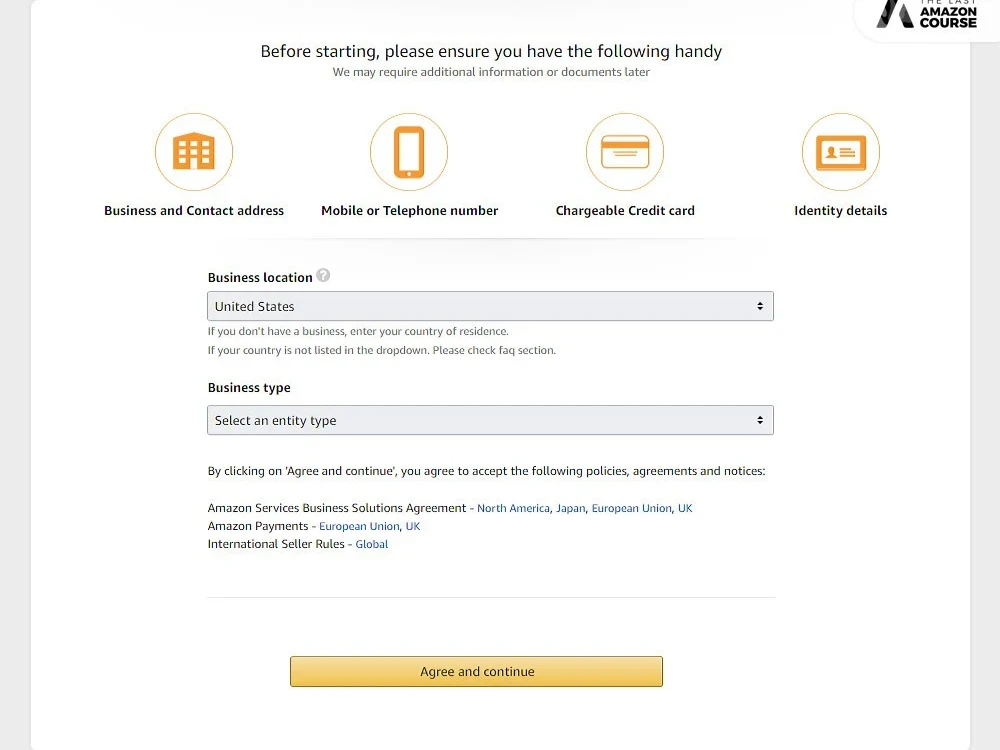
Task: Click the UK Business Solutions Agreement link
Action: 685,508
